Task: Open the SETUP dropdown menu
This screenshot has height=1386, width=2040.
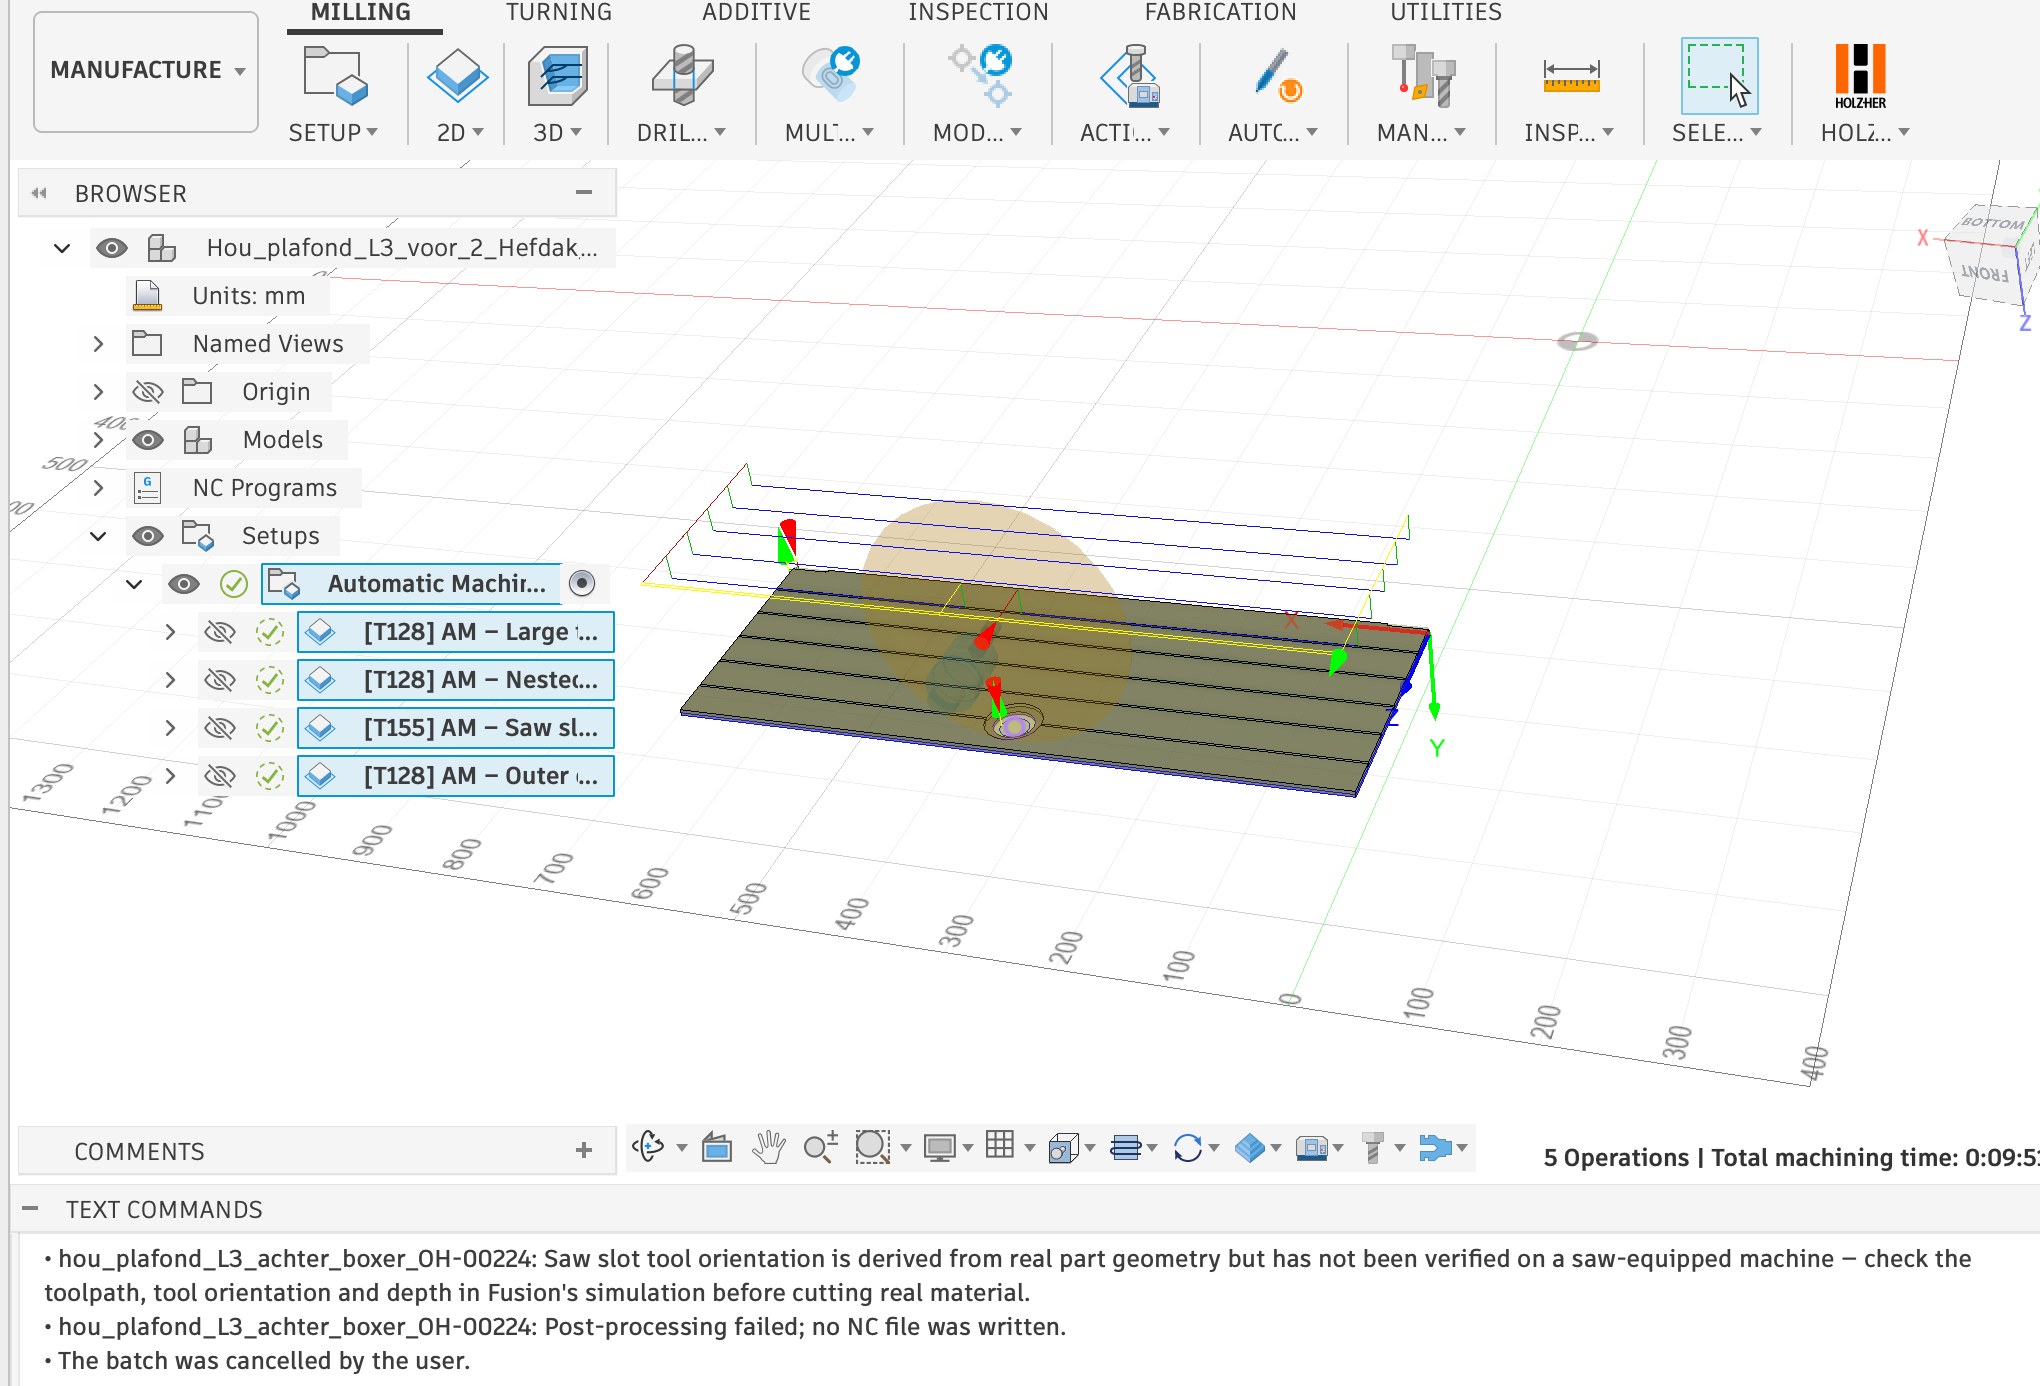Action: [x=333, y=133]
